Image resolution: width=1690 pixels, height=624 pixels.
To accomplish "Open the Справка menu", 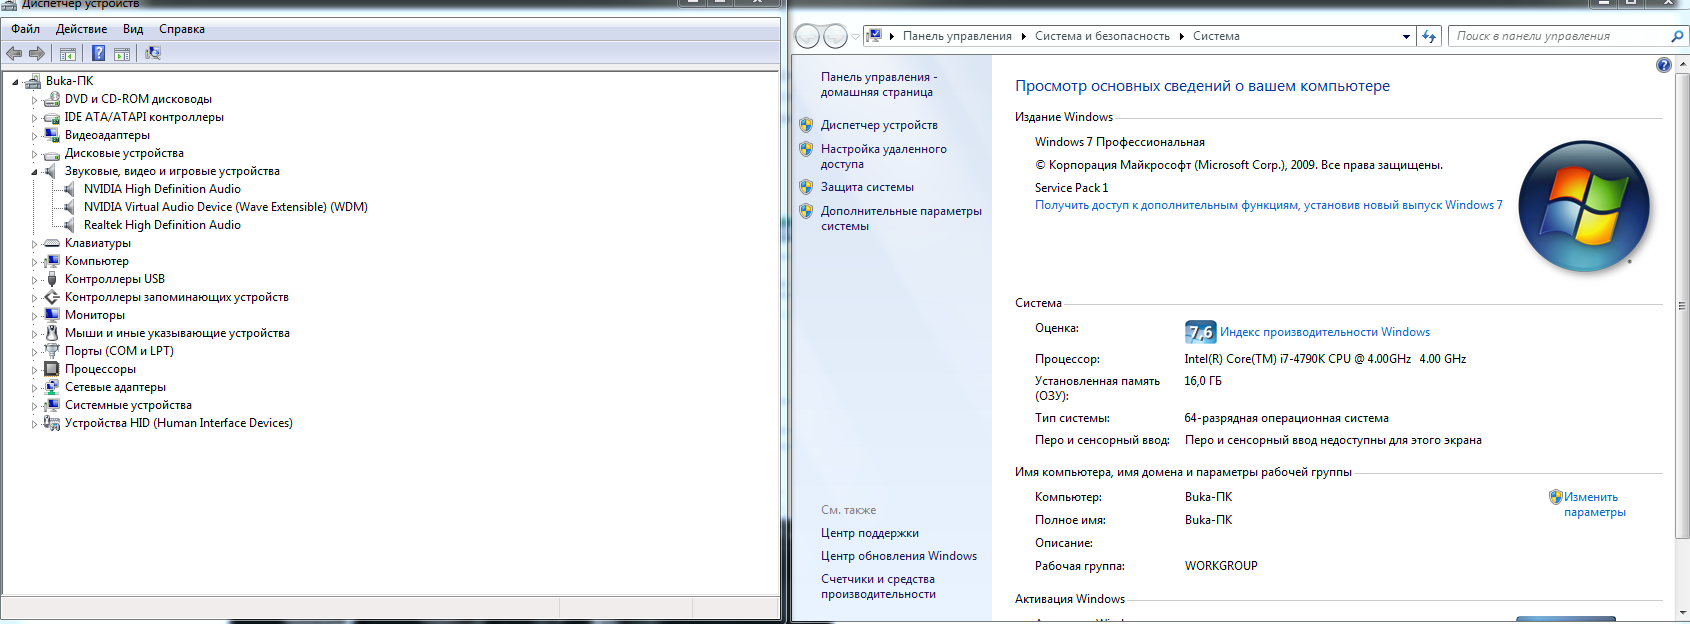I will point(182,29).
